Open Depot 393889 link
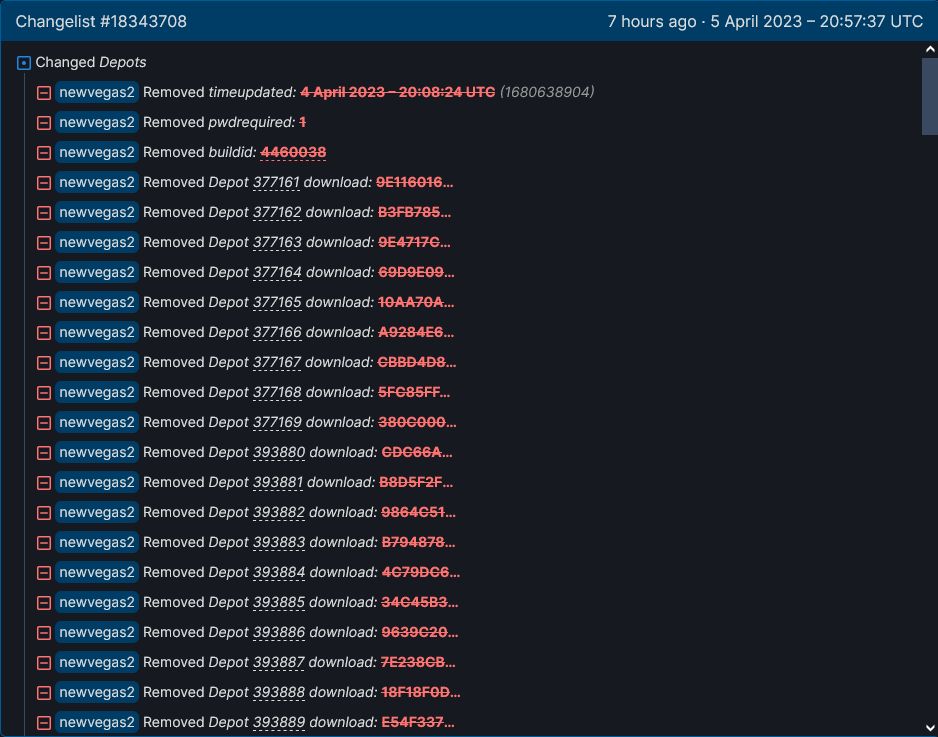The height and width of the screenshot is (737, 938). point(279,722)
